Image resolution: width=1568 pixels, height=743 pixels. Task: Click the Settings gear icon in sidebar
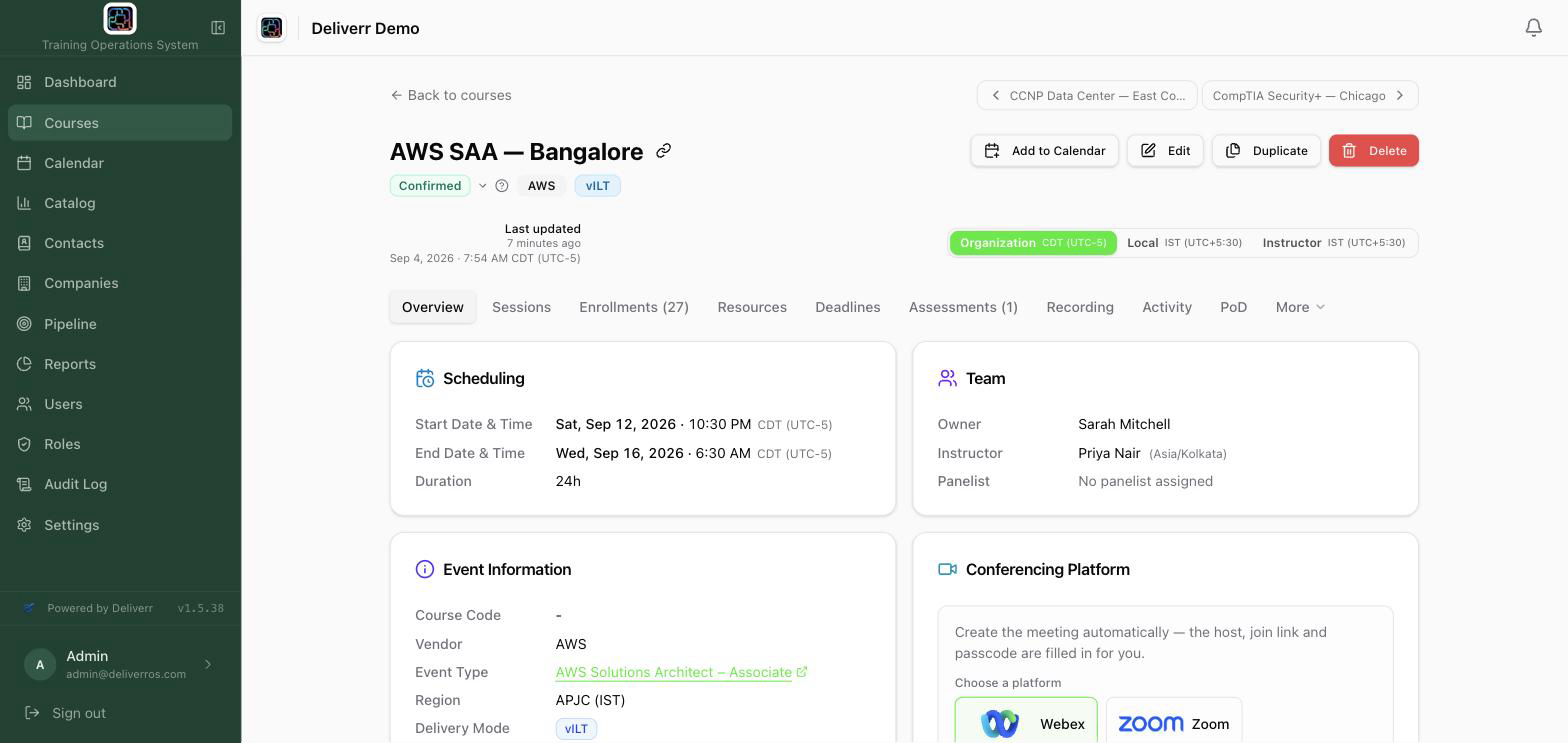click(24, 525)
